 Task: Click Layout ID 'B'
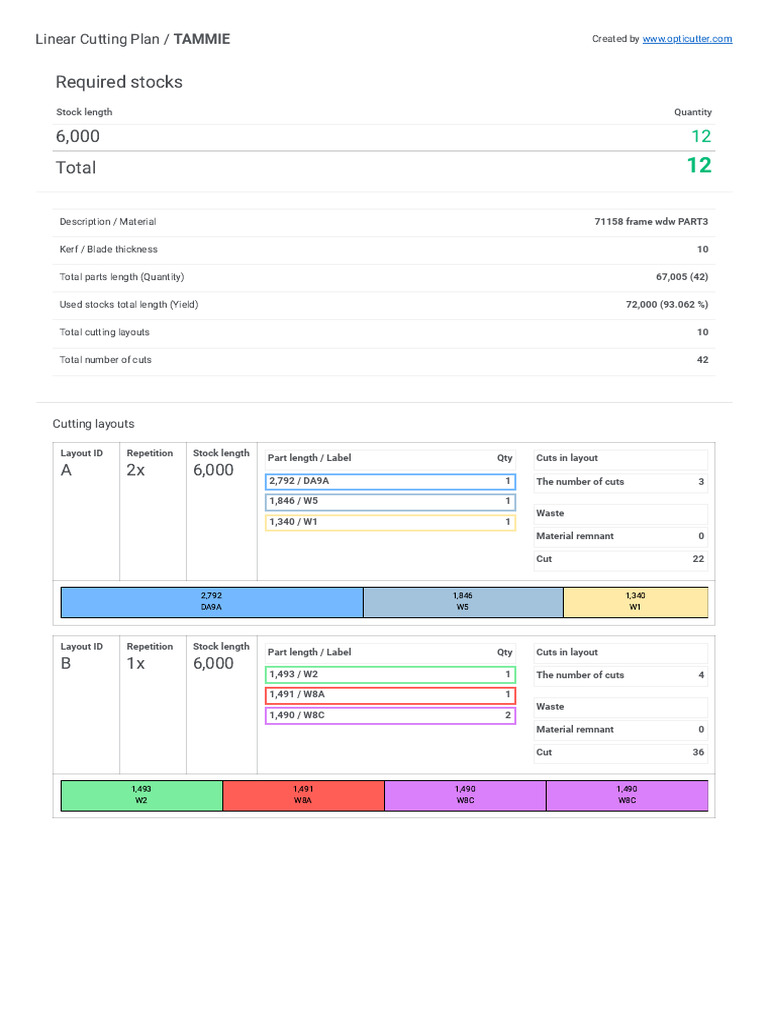65,664
